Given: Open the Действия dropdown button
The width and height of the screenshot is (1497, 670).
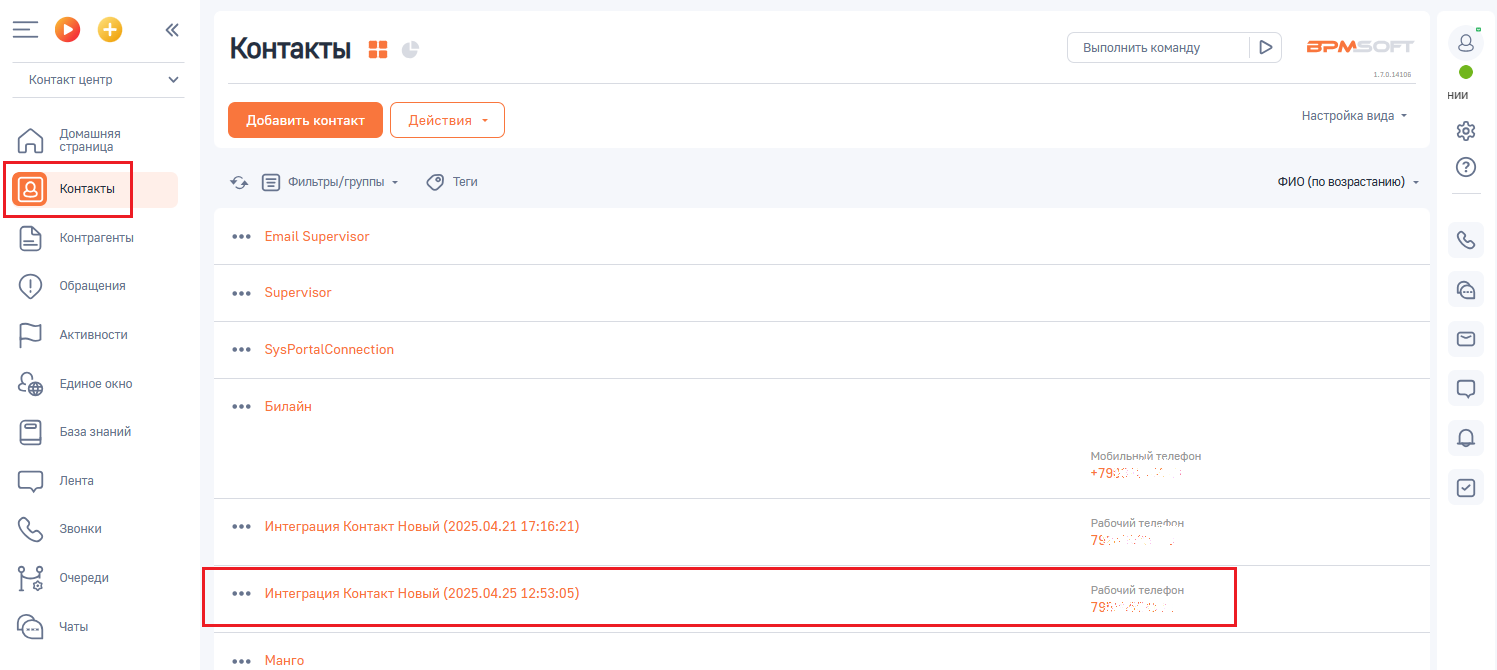Looking at the screenshot, I should [447, 120].
